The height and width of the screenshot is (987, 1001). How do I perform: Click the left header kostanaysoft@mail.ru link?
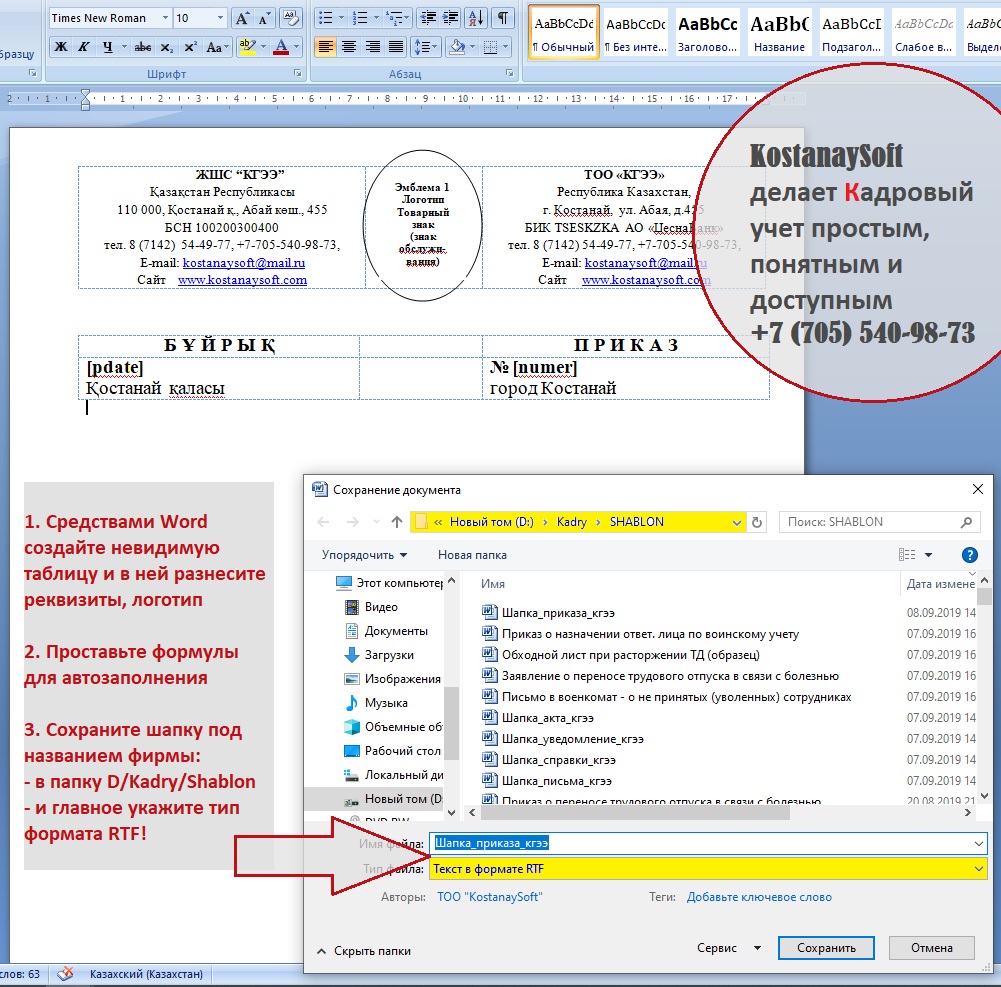click(x=244, y=262)
